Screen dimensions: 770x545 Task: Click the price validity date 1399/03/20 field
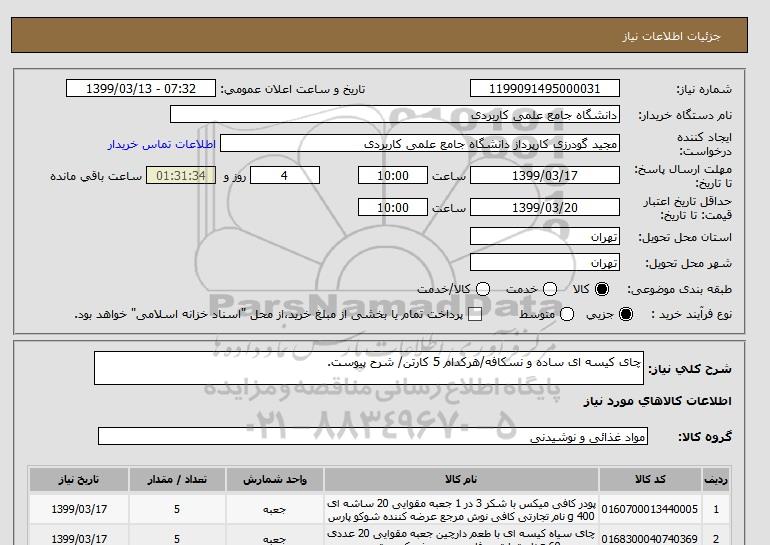click(x=545, y=207)
